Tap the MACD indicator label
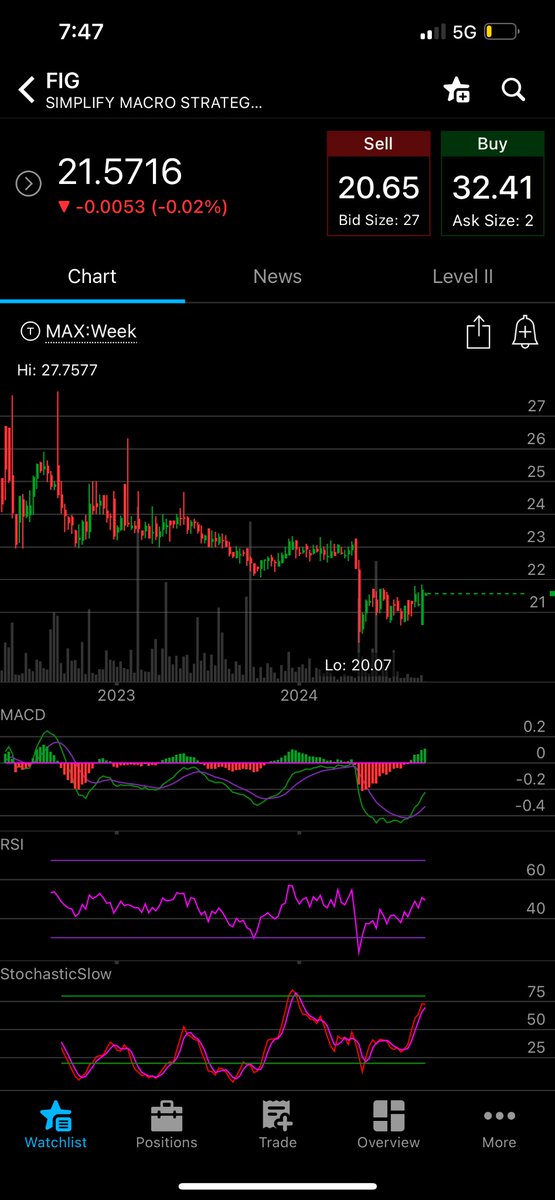The height and width of the screenshot is (1200, 555). (23, 716)
